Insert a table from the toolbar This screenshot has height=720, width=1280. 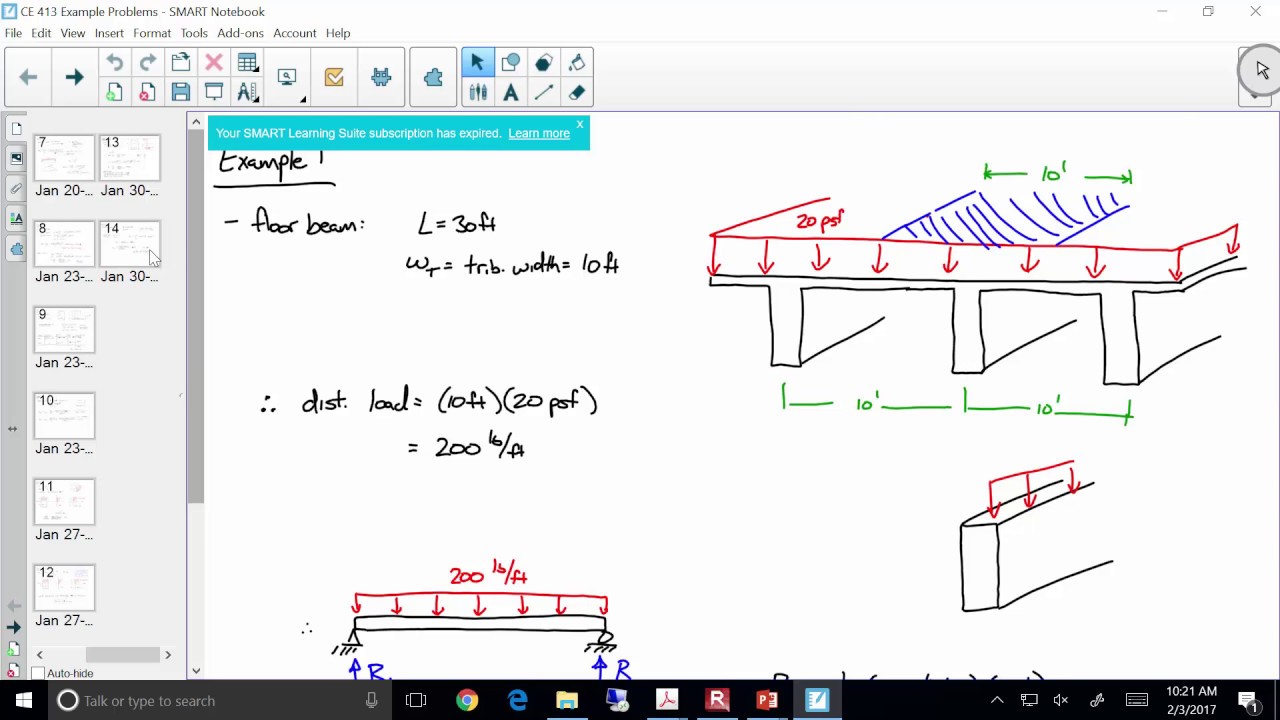pos(247,63)
